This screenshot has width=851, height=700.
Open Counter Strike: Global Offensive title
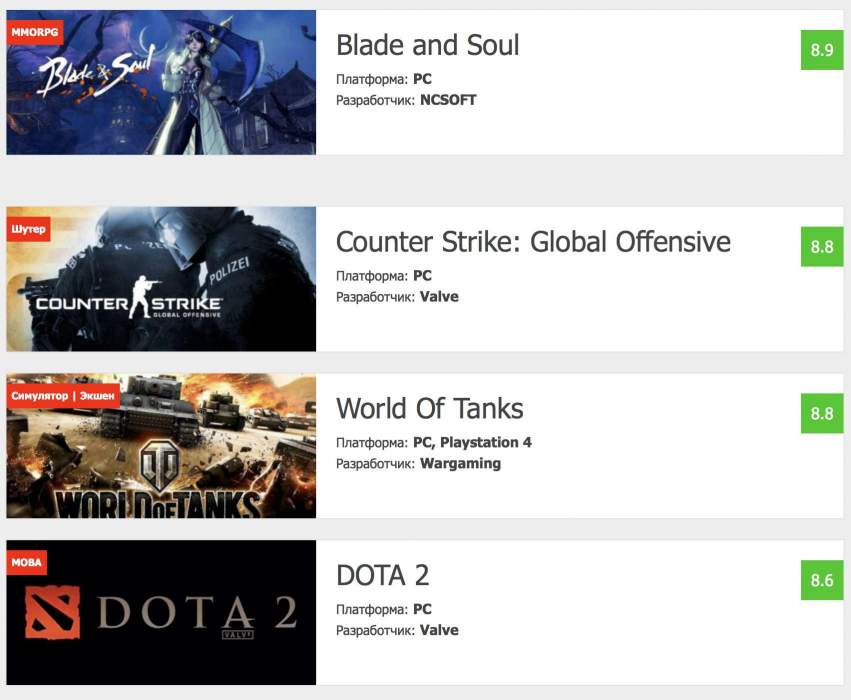click(533, 242)
